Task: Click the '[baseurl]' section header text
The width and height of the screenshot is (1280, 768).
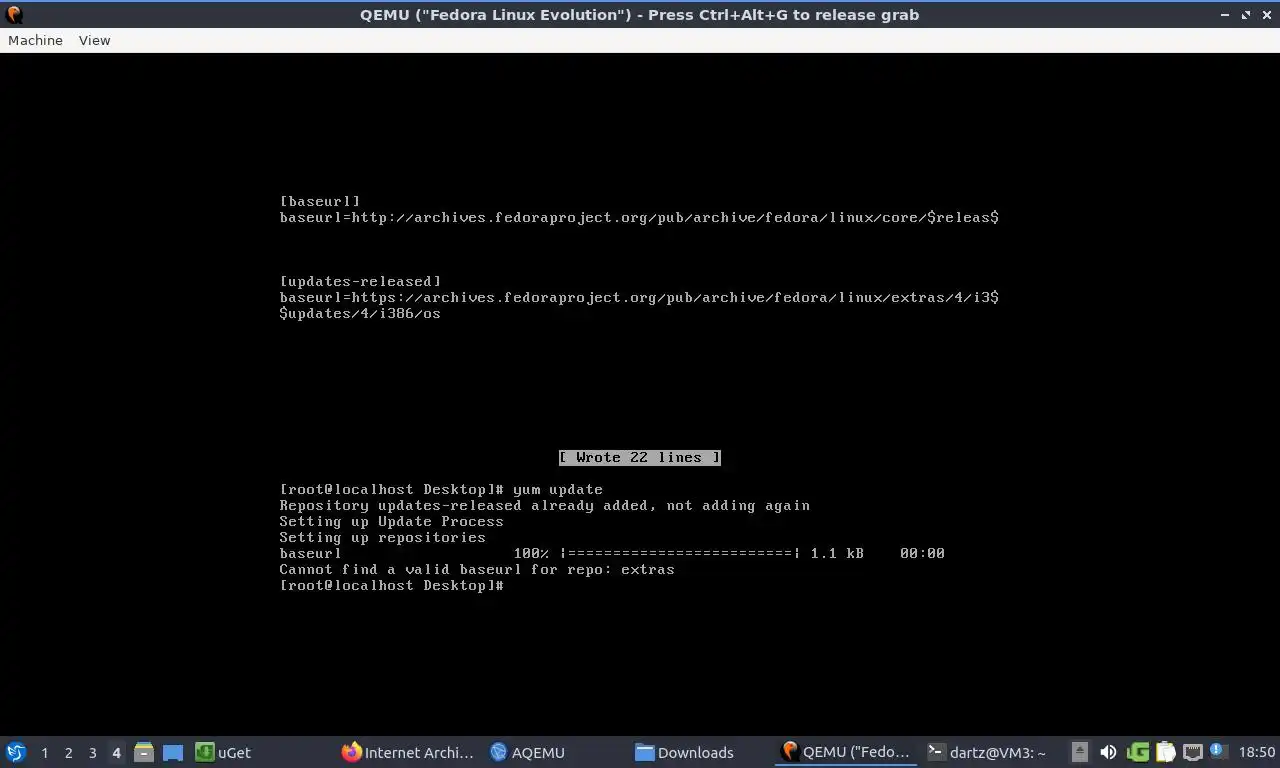Action: (320, 201)
